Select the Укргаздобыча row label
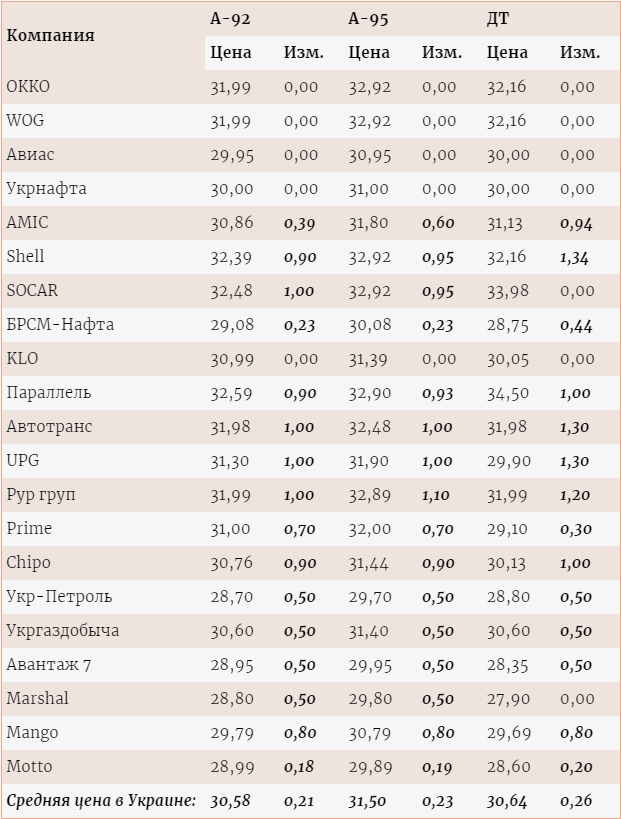Viewport: 621px width, 819px height. click(x=62, y=631)
